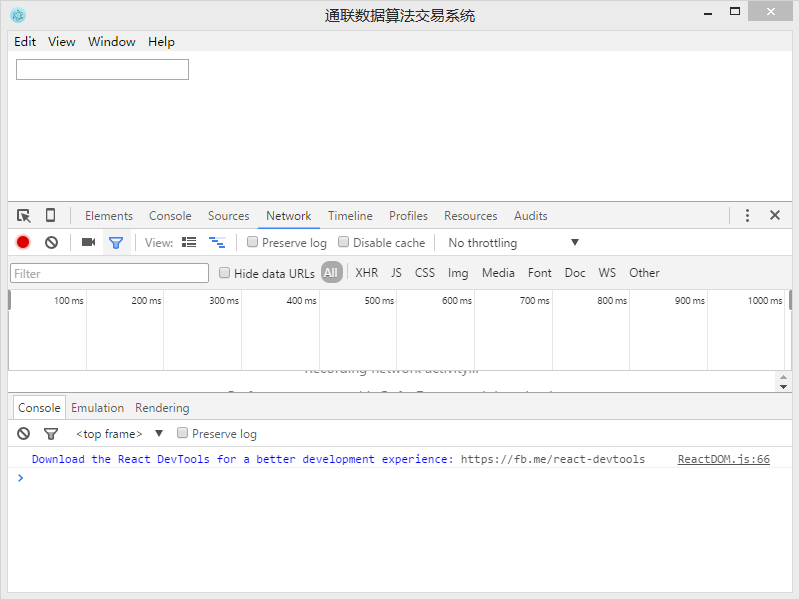Close the DevTools panel with X
800x600 pixels.
(x=775, y=215)
